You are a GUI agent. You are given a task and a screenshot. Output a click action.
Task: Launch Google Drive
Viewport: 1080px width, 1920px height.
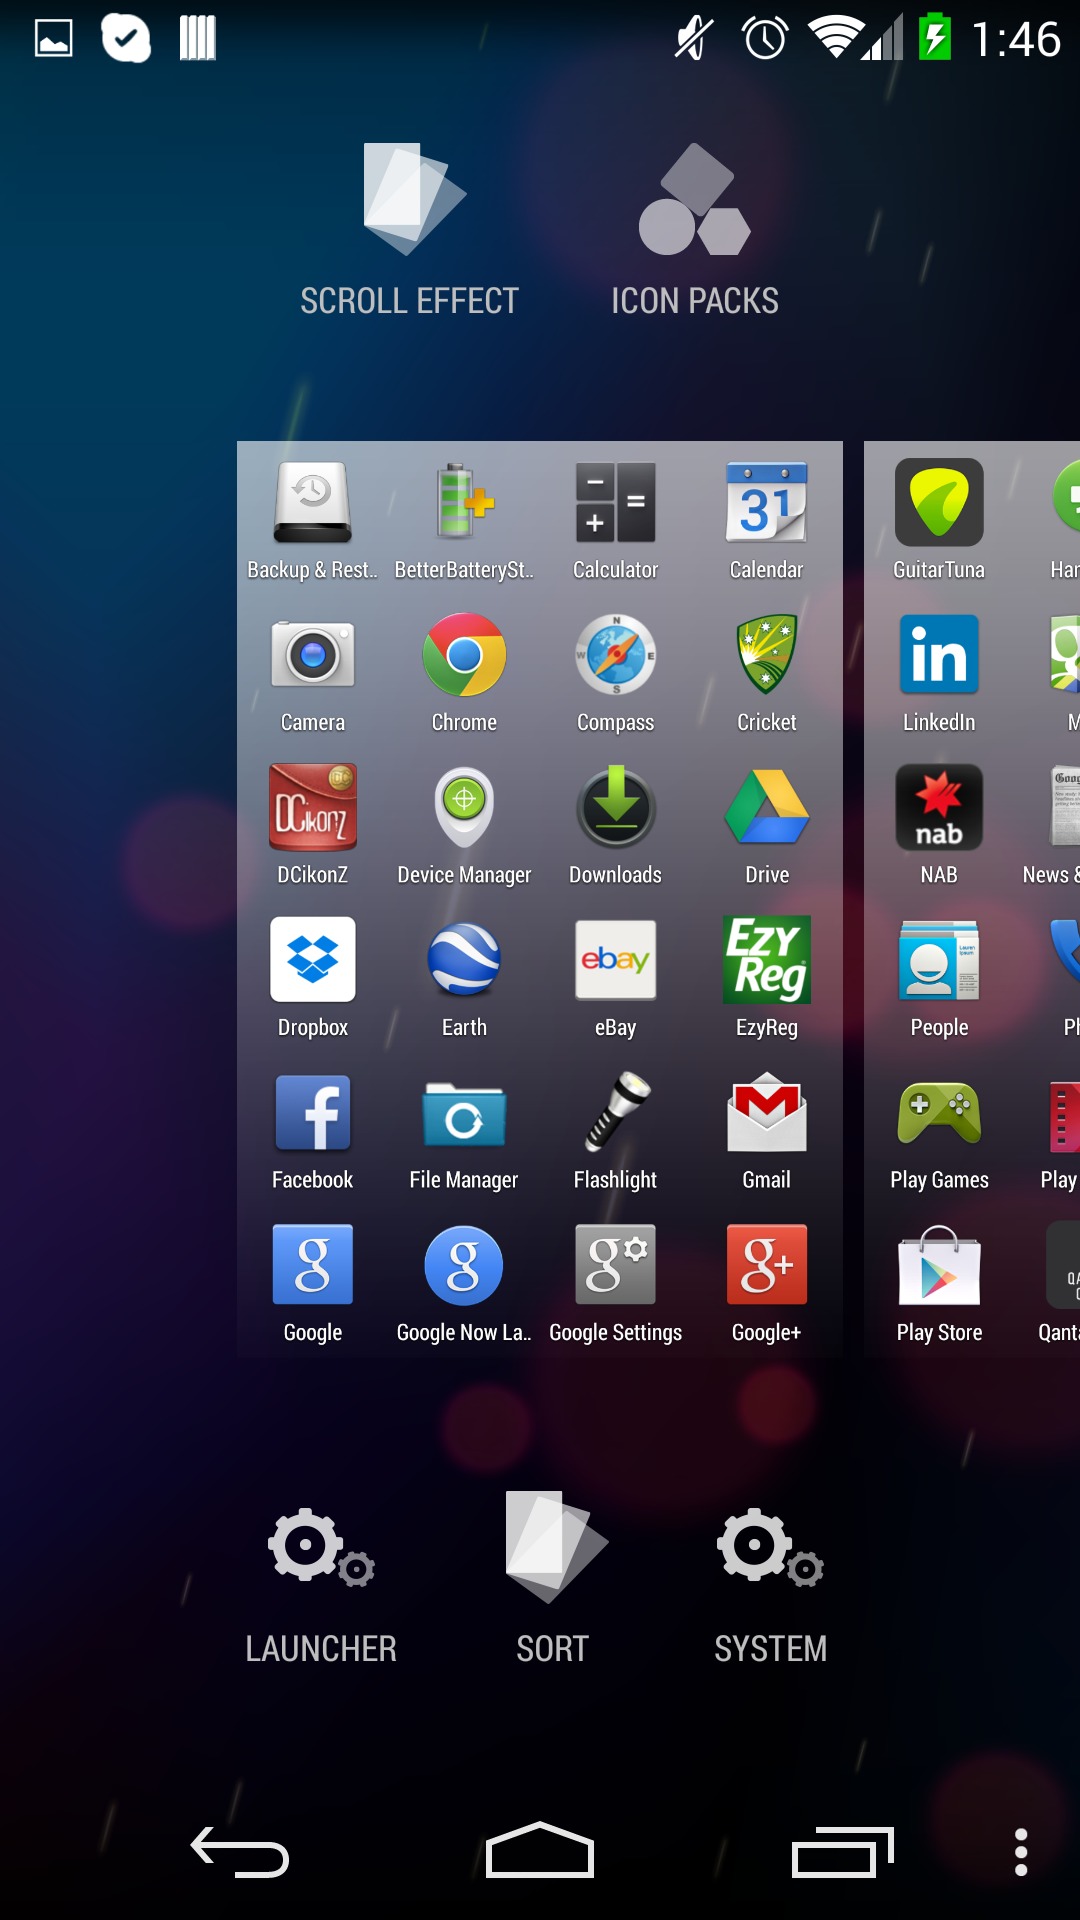766,826
